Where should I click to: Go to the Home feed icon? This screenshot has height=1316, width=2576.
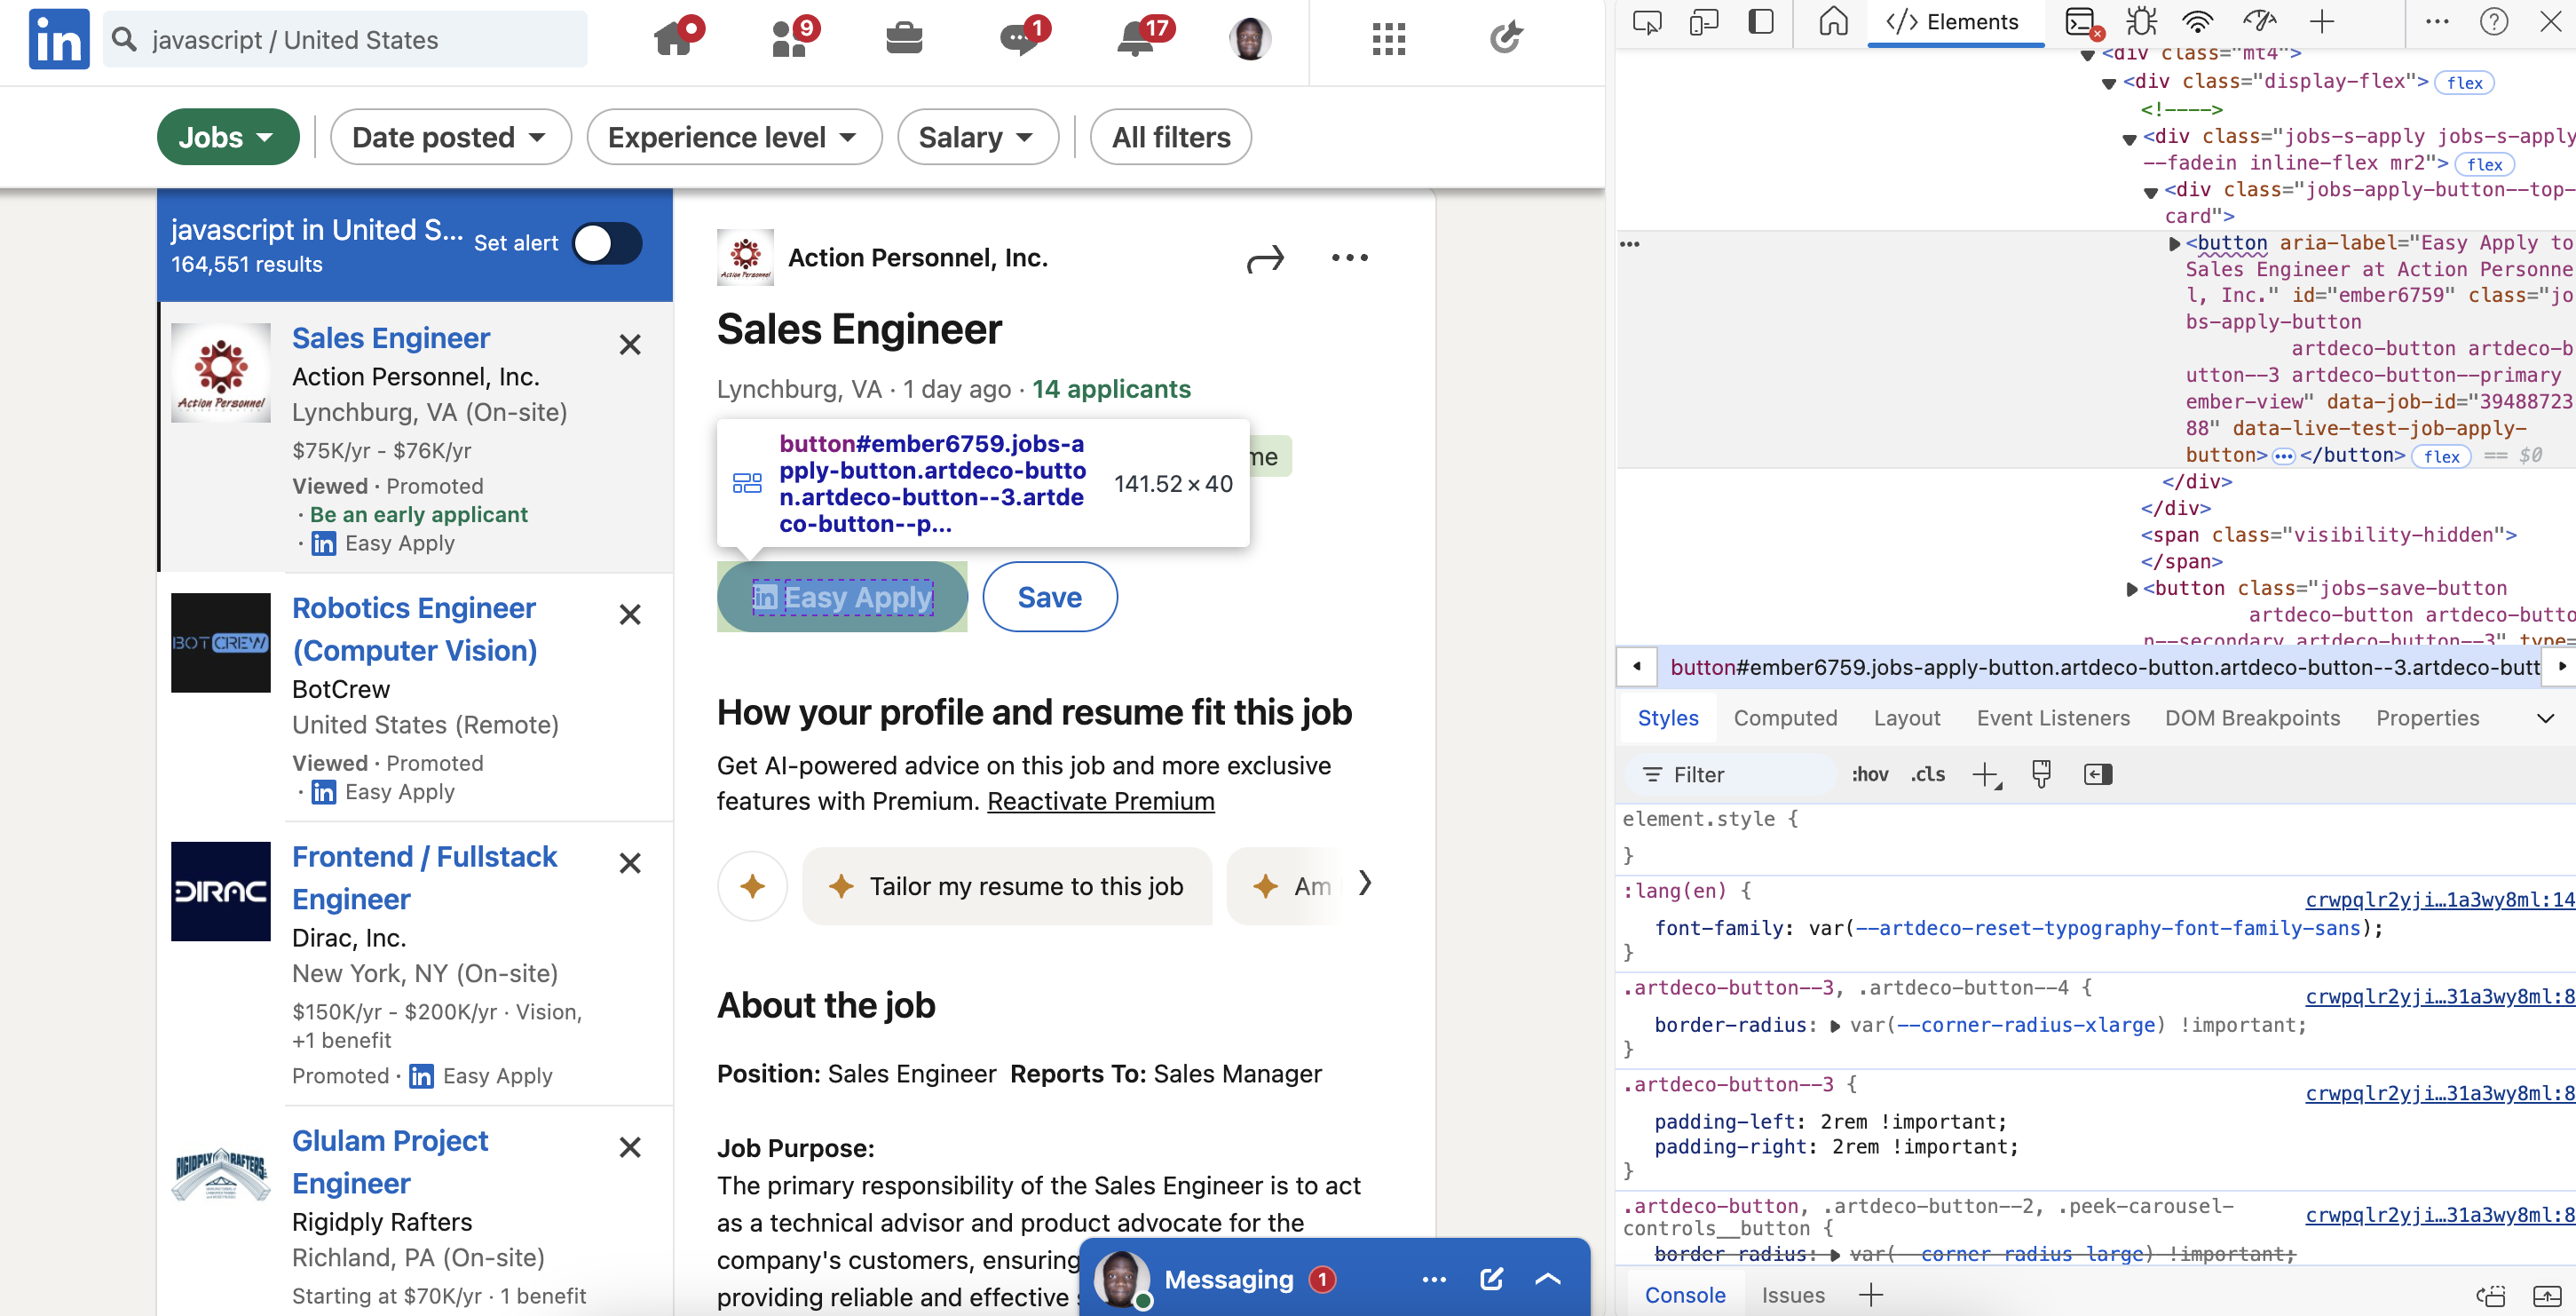tap(674, 39)
